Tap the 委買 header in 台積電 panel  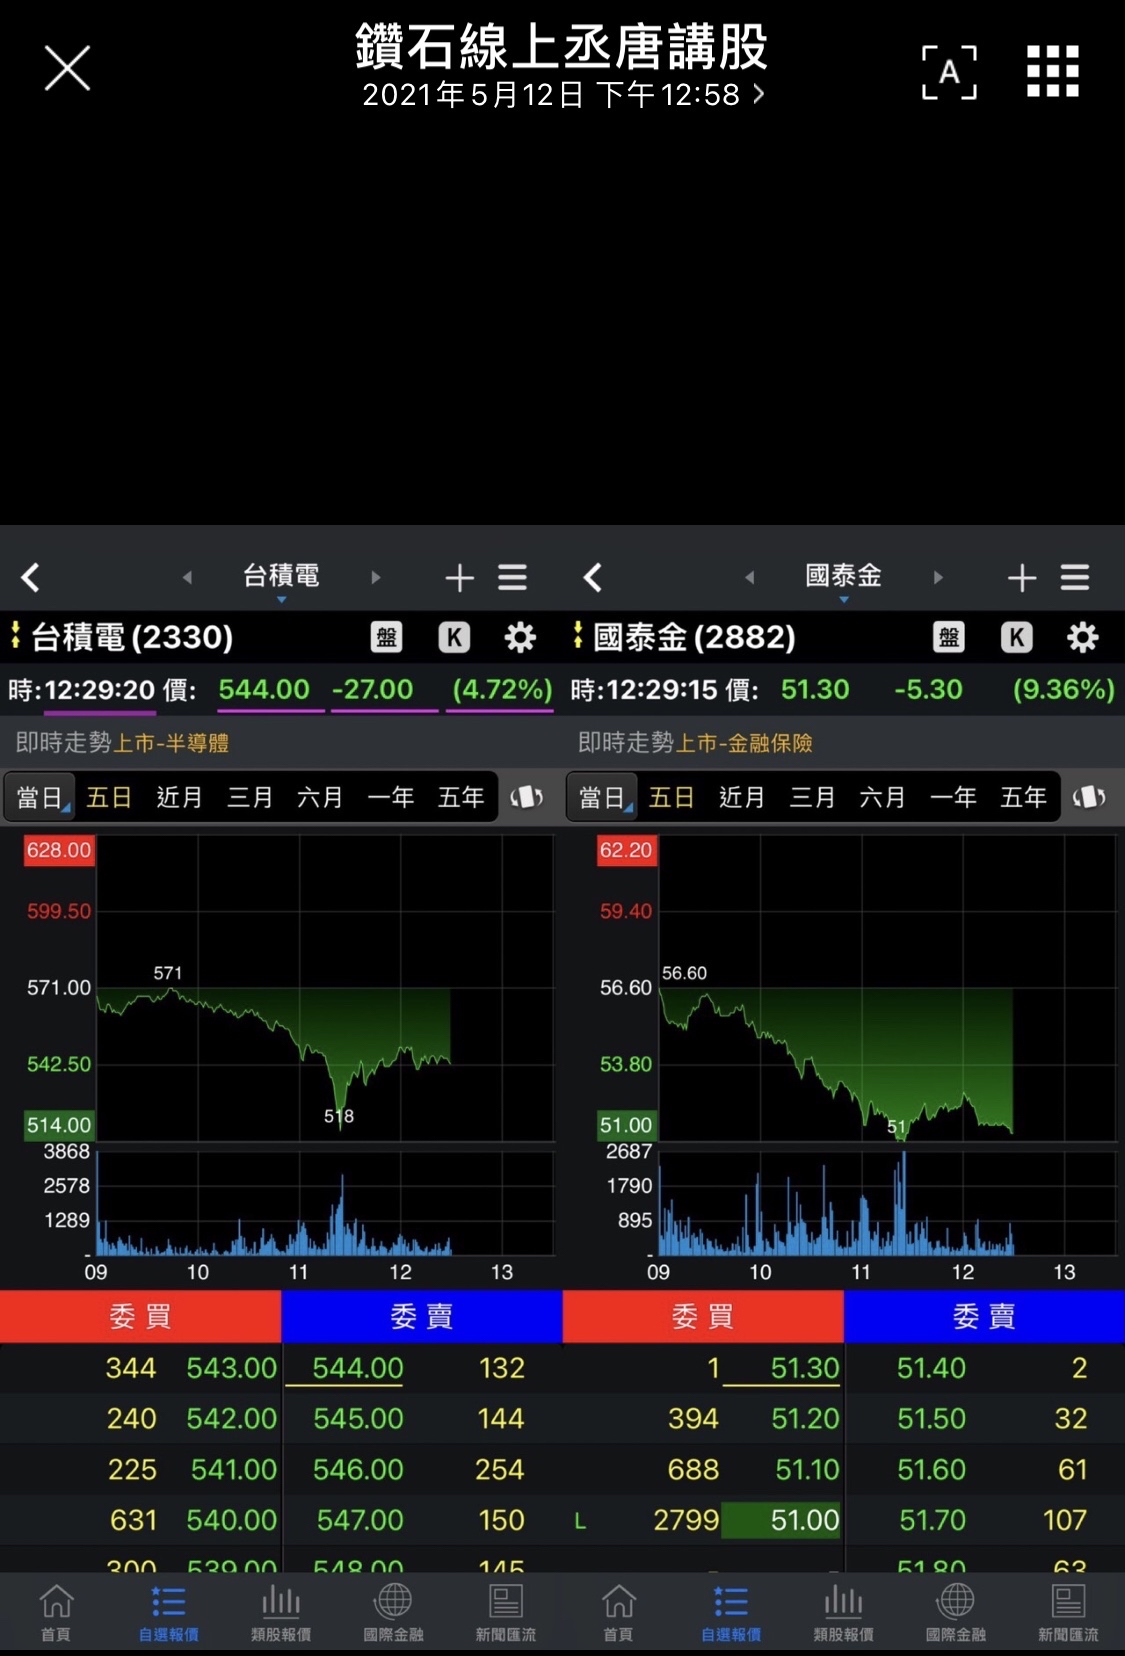(140, 1316)
